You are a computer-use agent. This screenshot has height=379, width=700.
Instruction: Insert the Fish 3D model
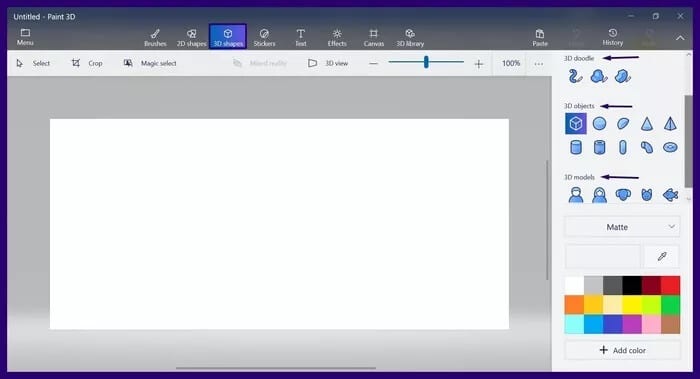pyautogui.click(x=671, y=195)
